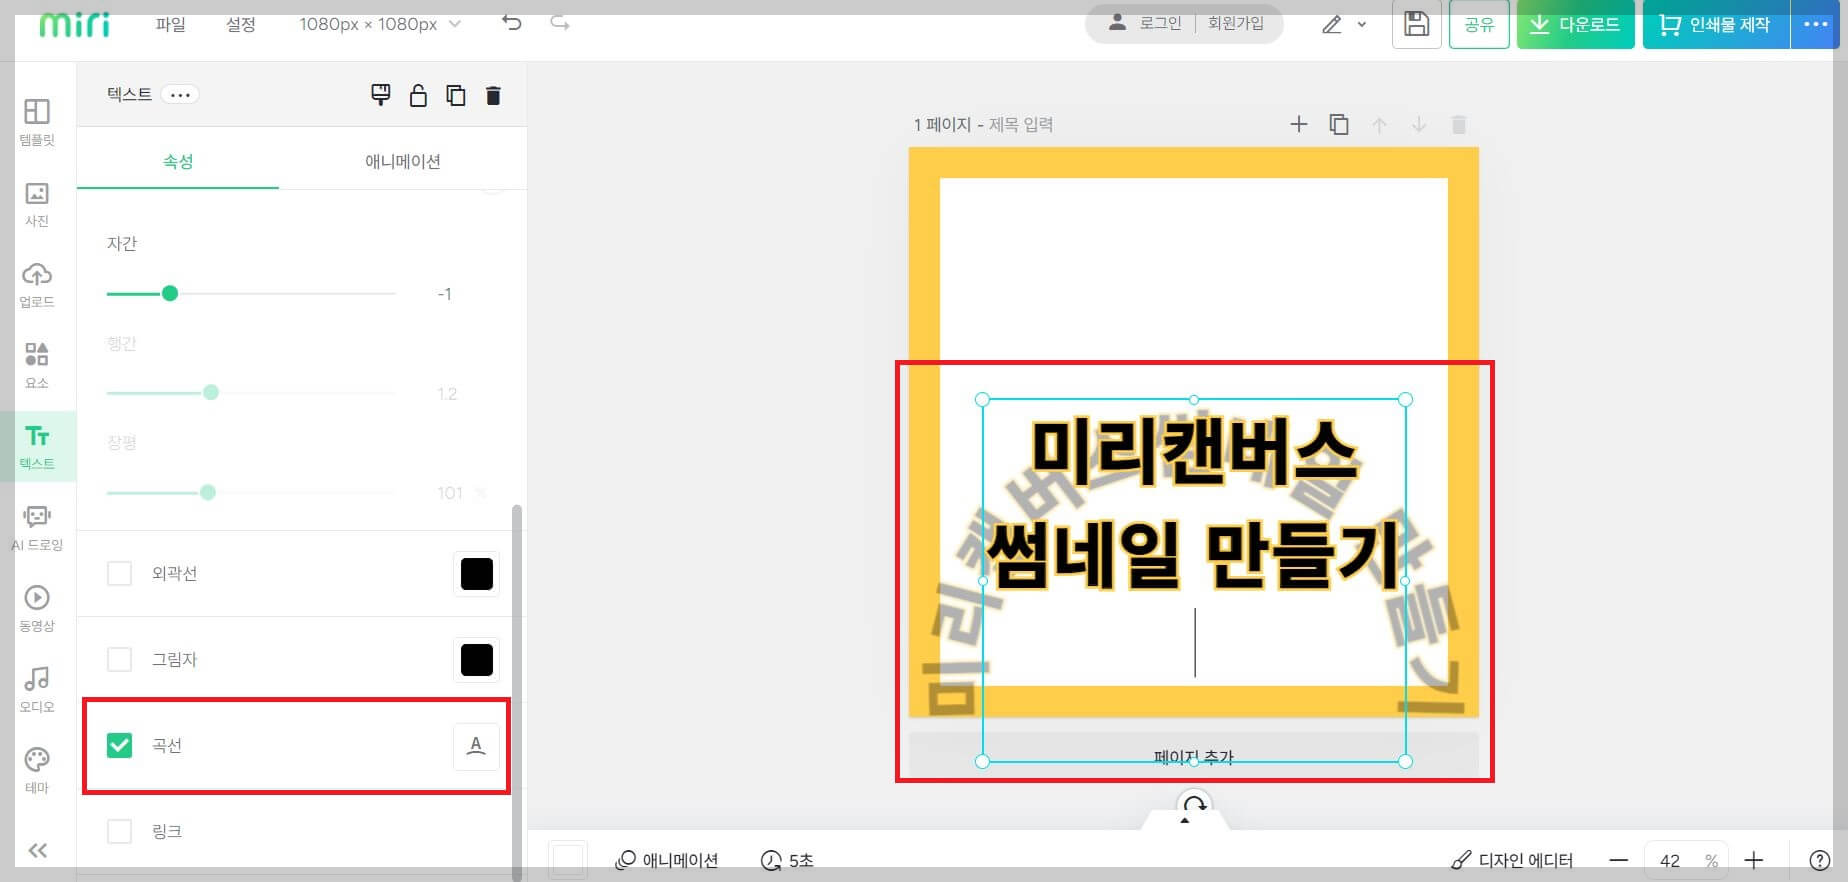Zoom out with the minus icon
1848x882 pixels.
tap(1619, 860)
